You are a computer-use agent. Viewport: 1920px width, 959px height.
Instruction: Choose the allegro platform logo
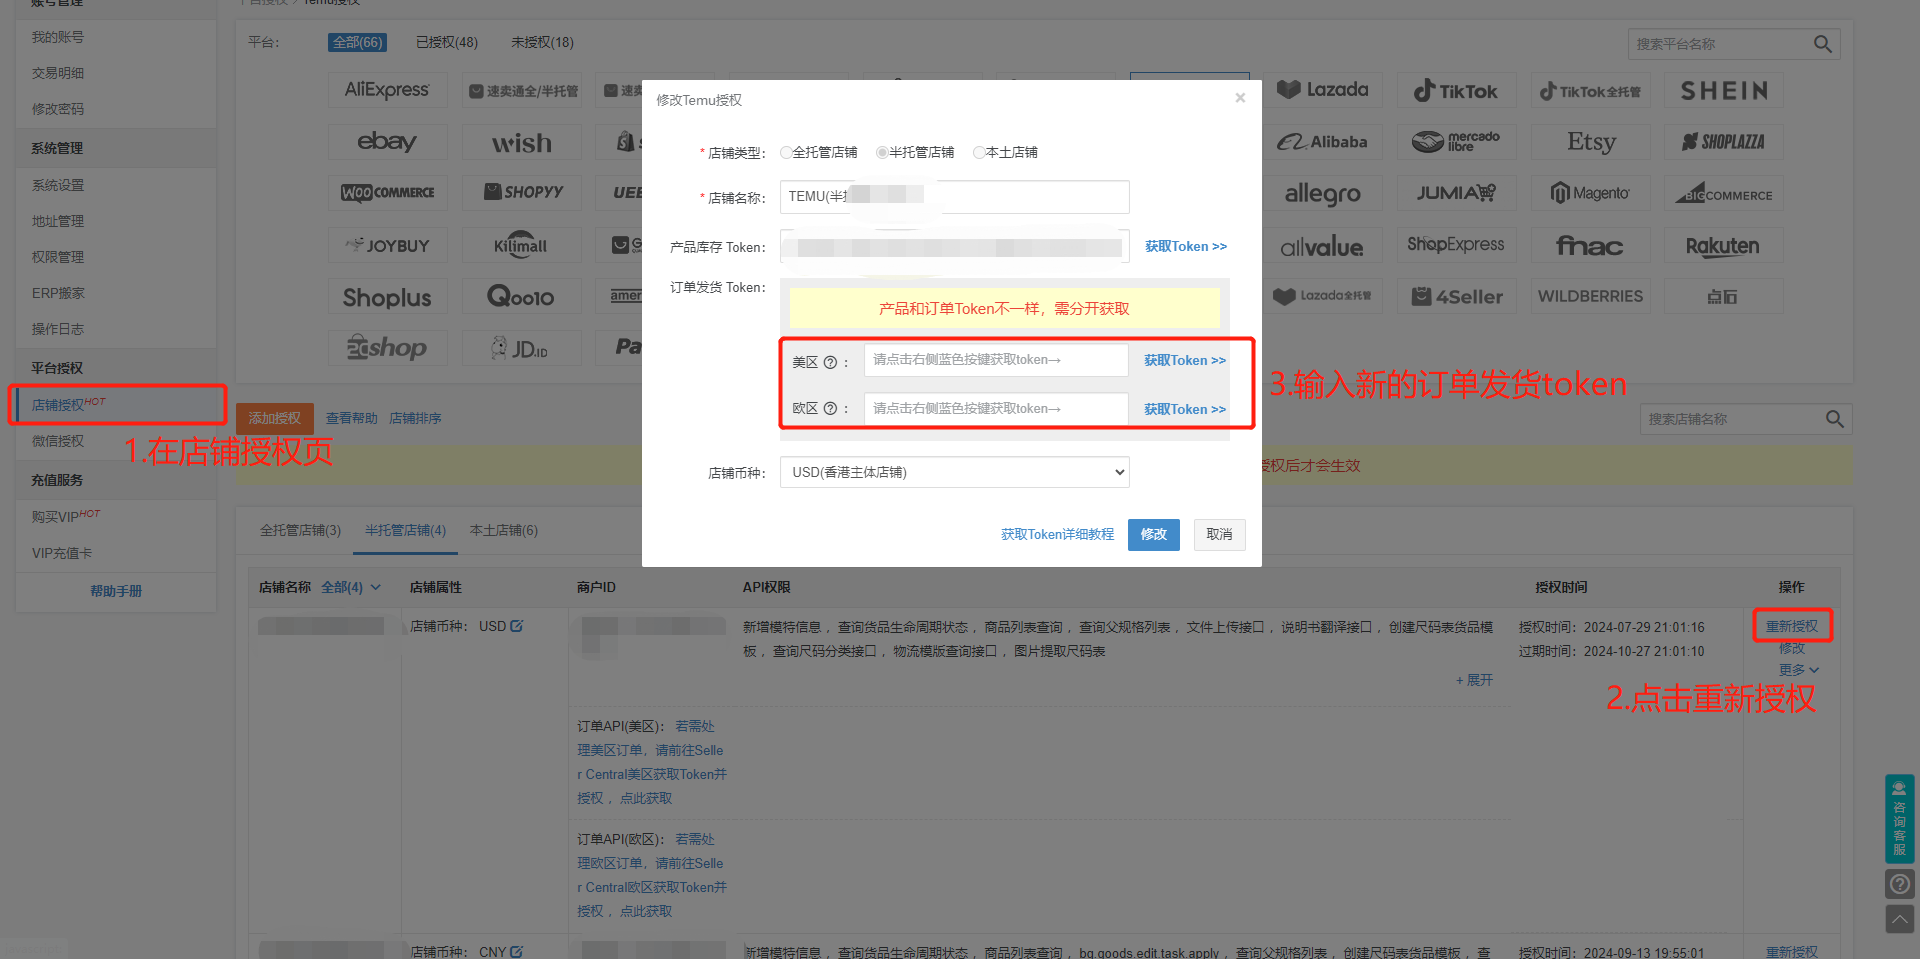click(x=1323, y=193)
